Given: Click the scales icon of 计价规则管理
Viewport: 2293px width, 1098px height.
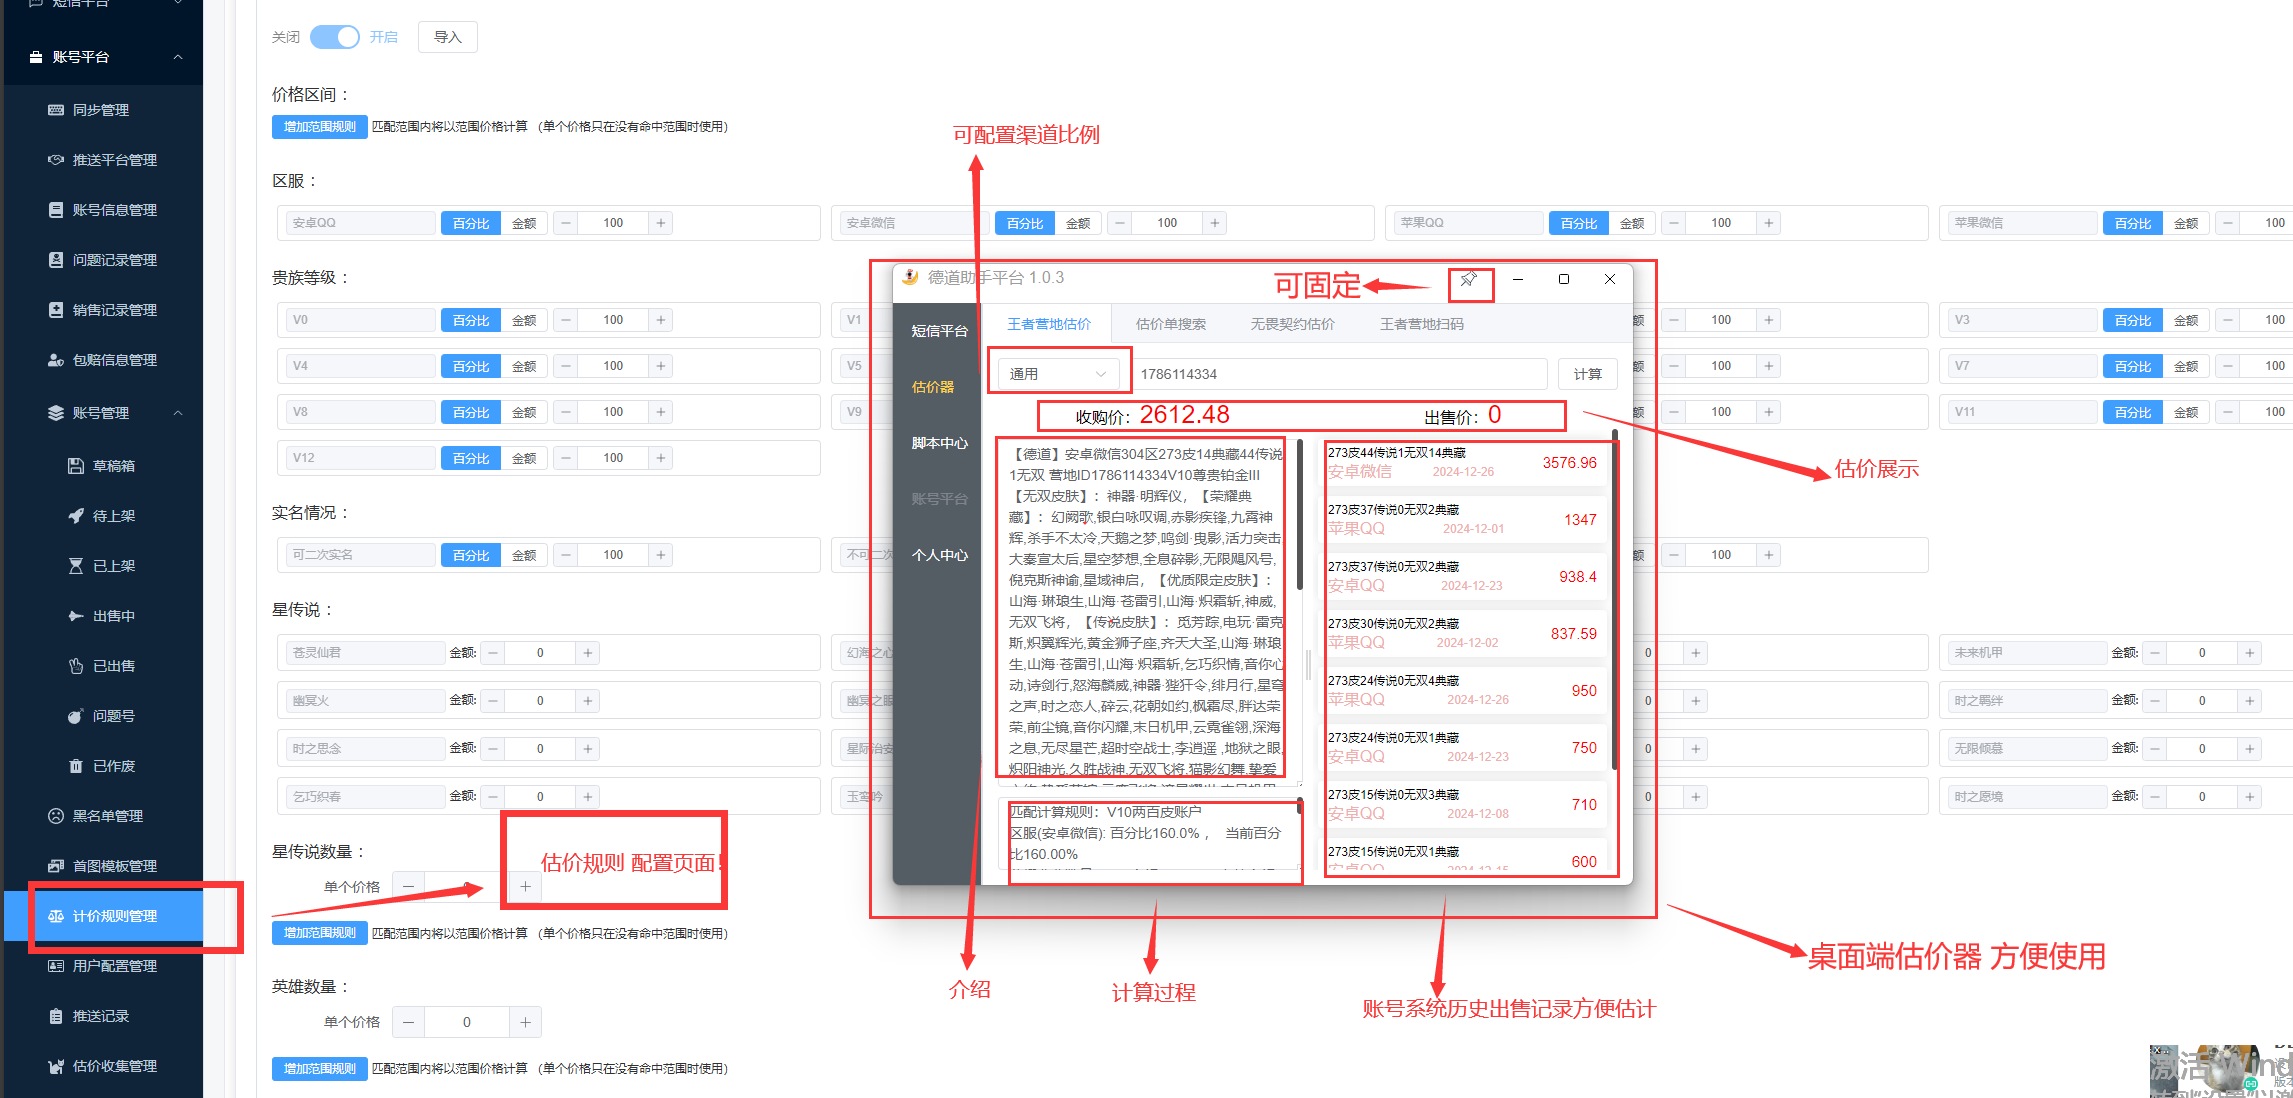Looking at the screenshot, I should point(56,916).
